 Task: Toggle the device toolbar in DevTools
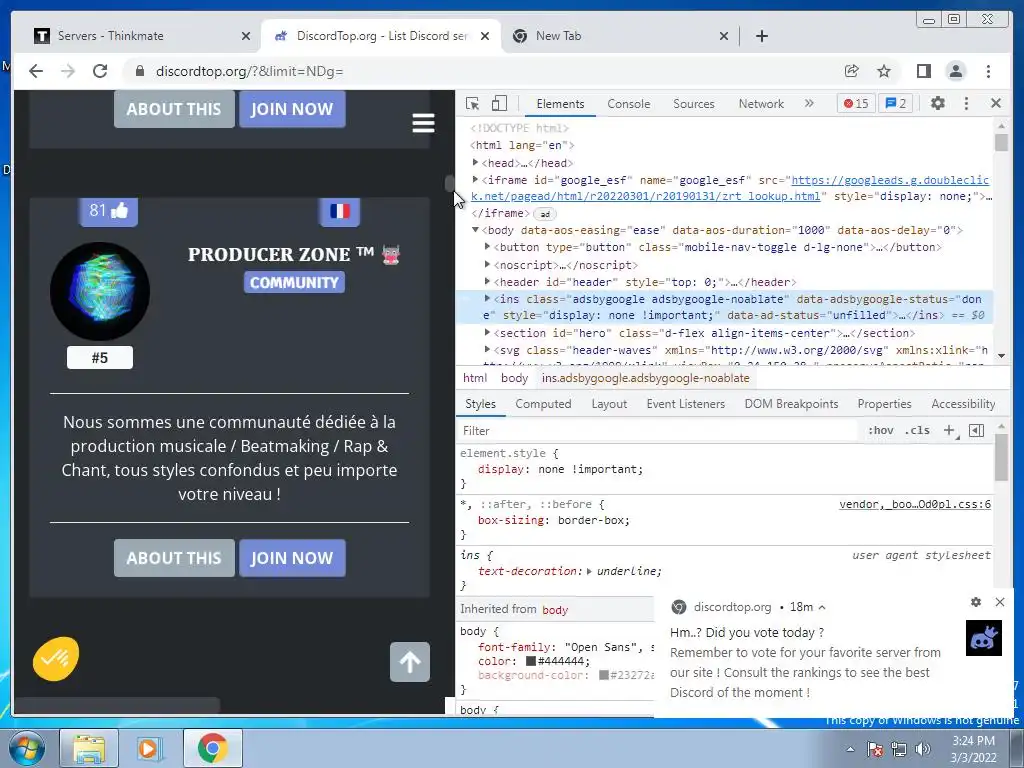[499, 103]
